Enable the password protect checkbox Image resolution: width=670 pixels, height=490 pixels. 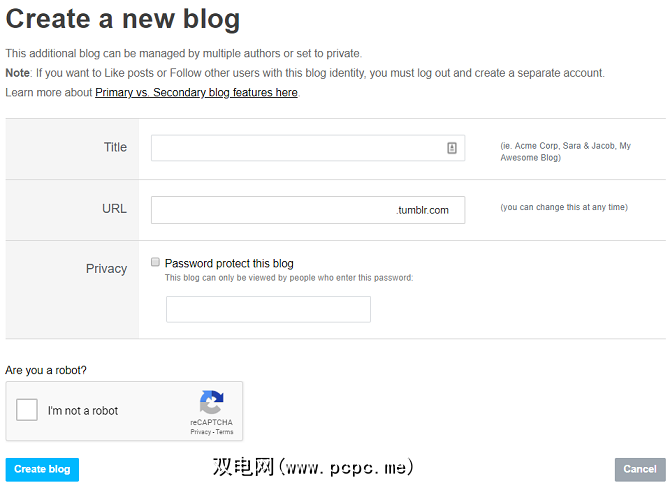(155, 262)
